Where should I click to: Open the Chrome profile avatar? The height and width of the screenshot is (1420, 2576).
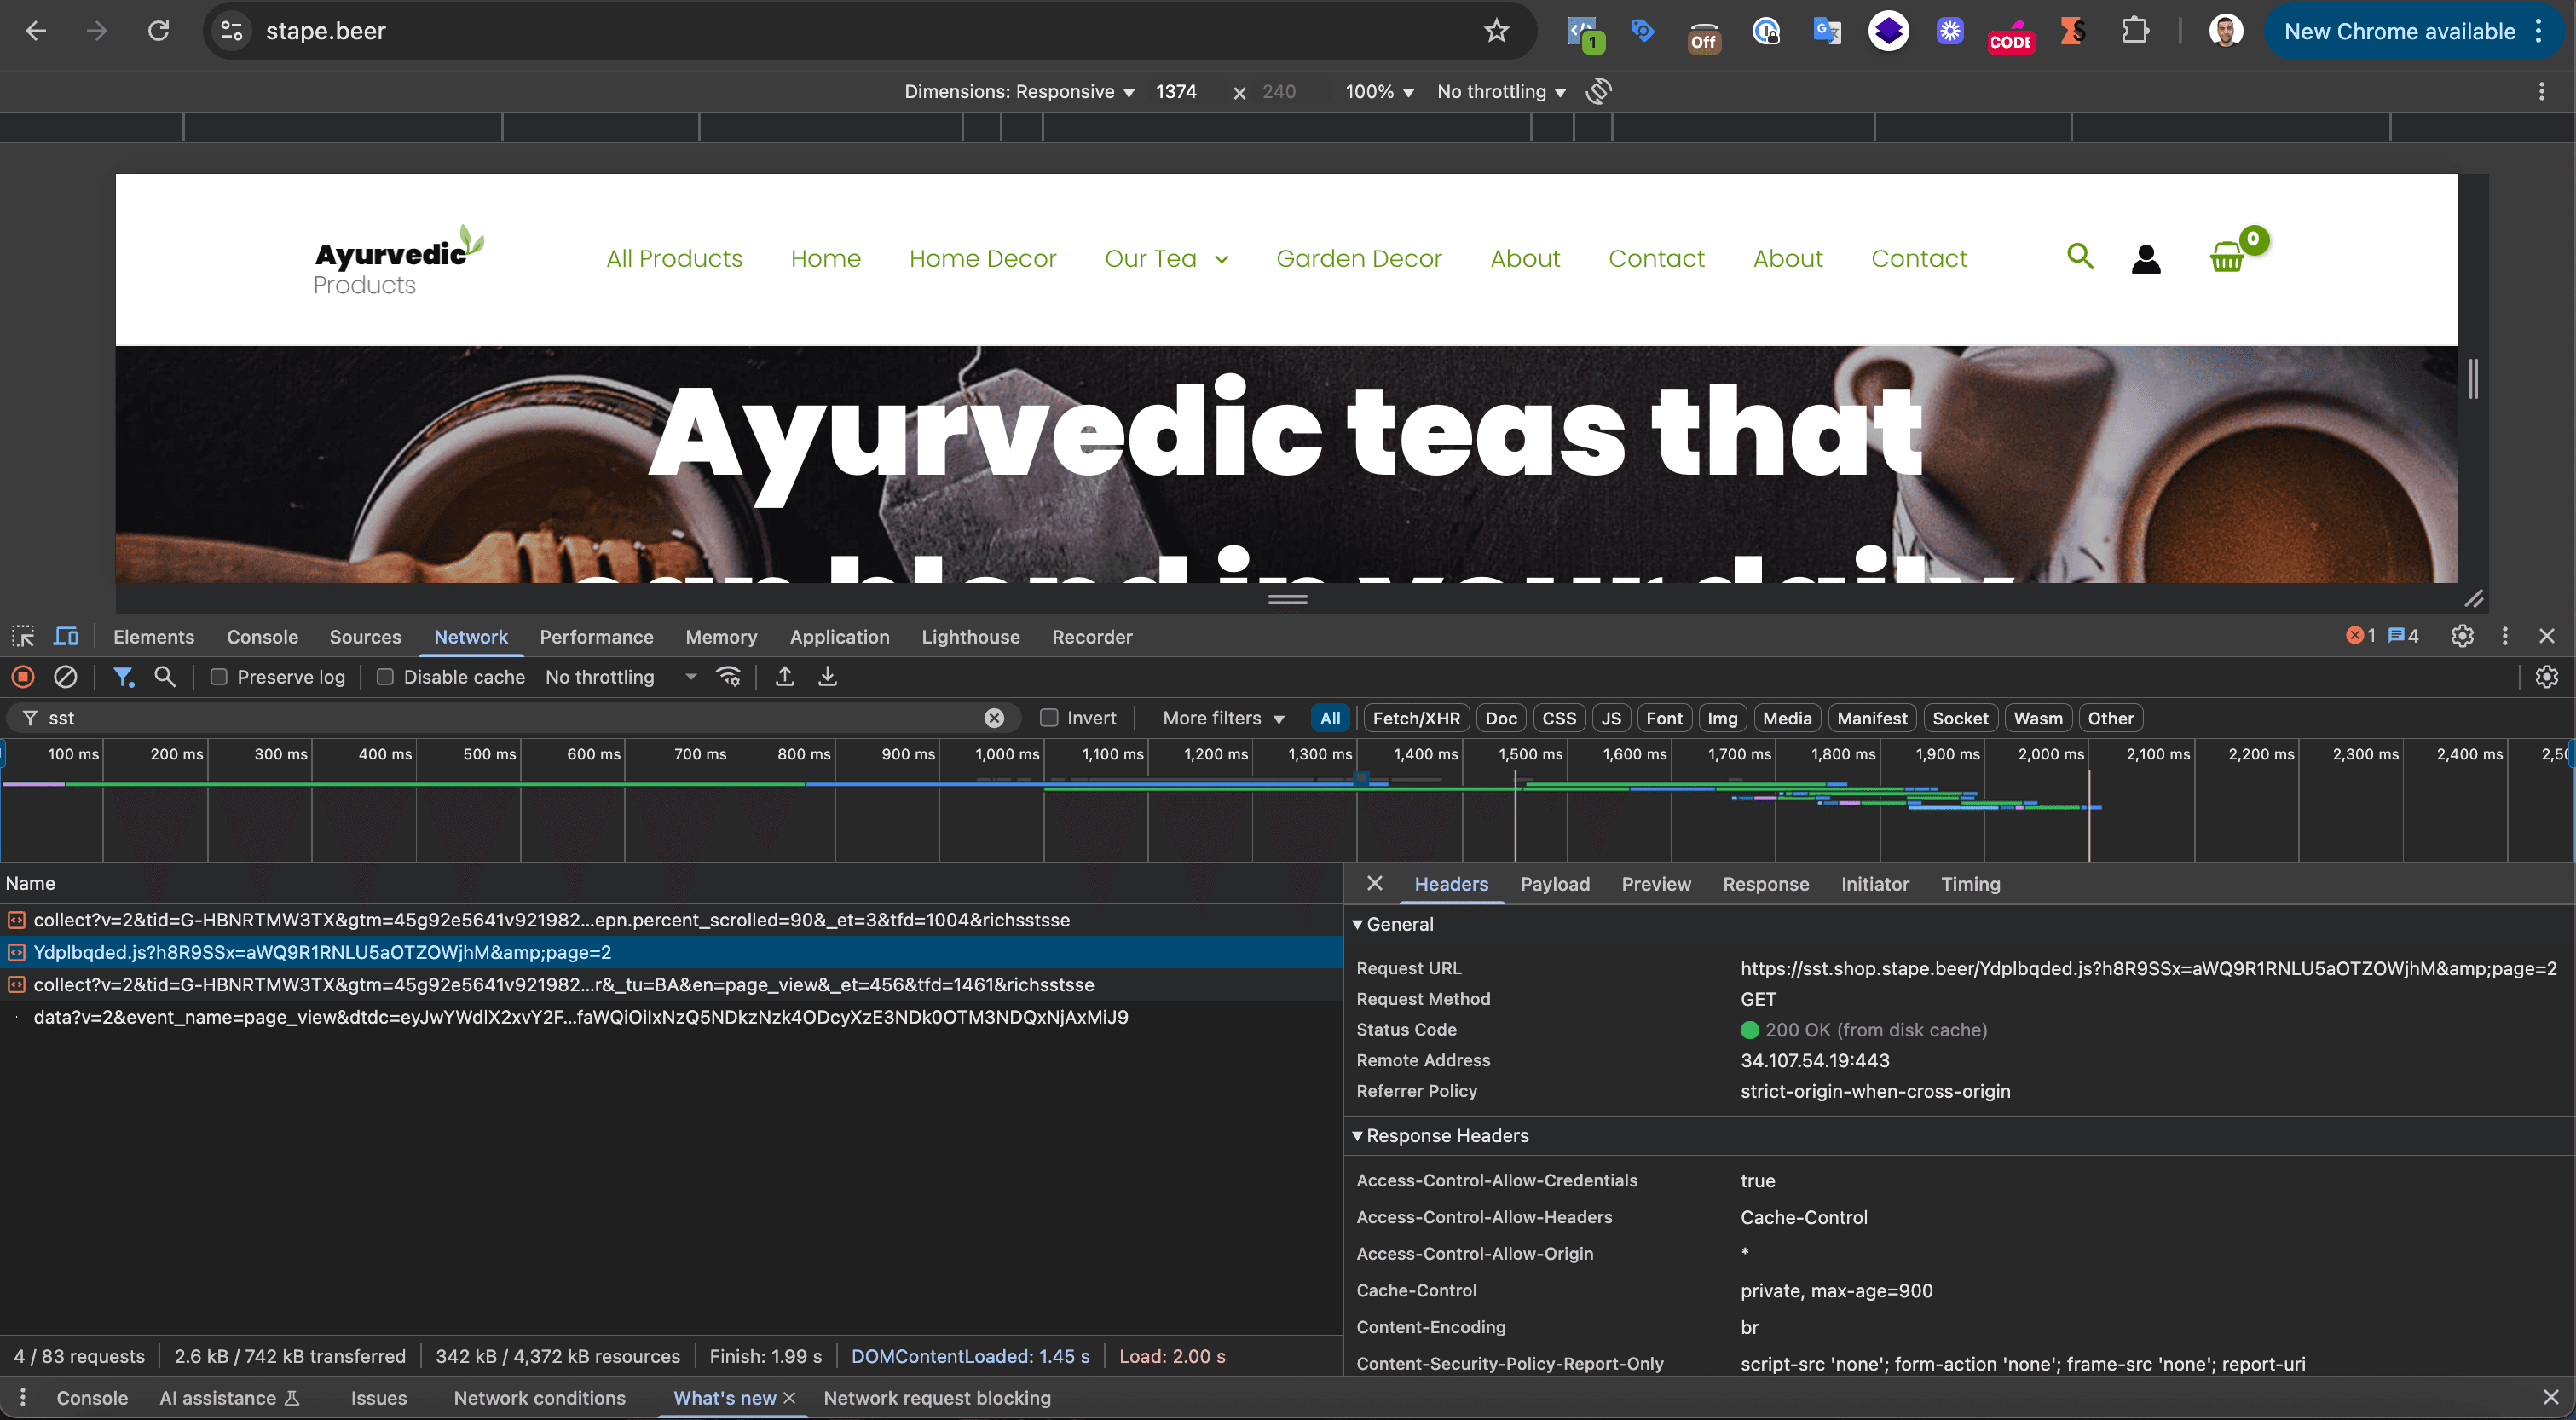pyautogui.click(x=2225, y=31)
